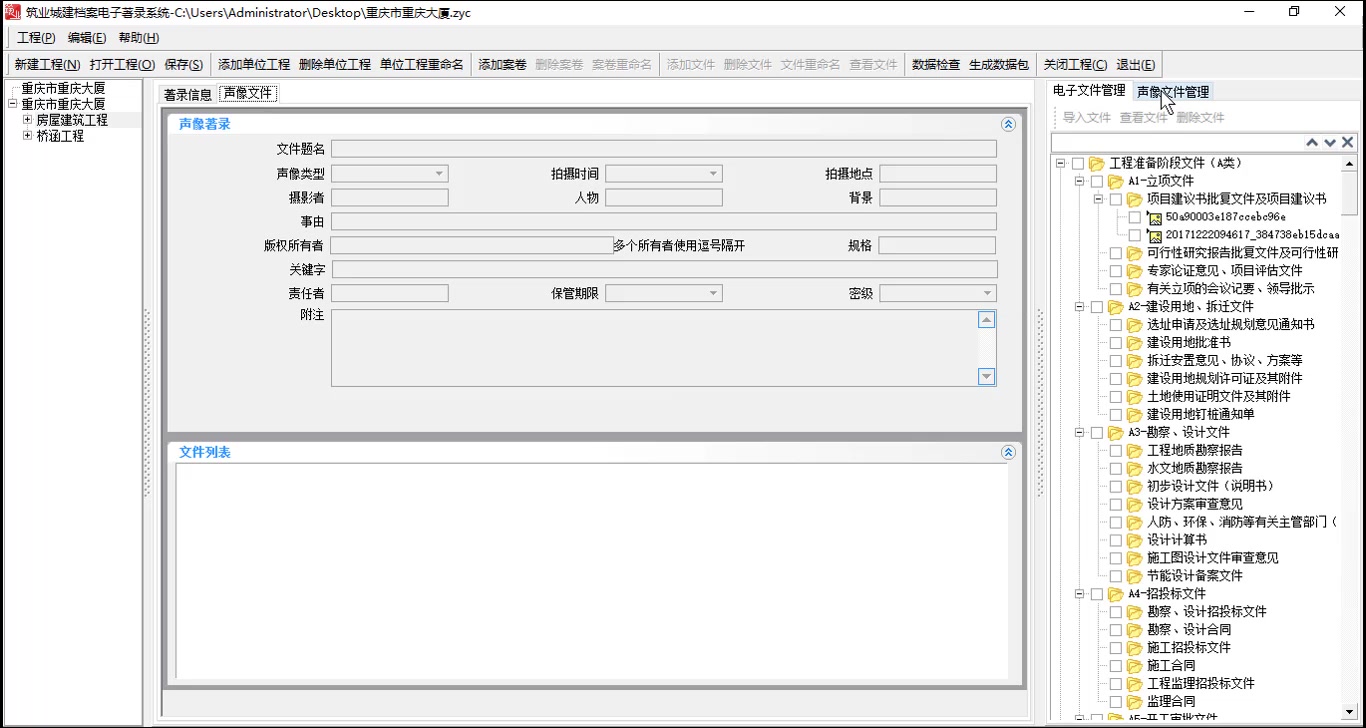
Task: Click the 生成数据包 toolbar button
Action: click(x=998, y=64)
